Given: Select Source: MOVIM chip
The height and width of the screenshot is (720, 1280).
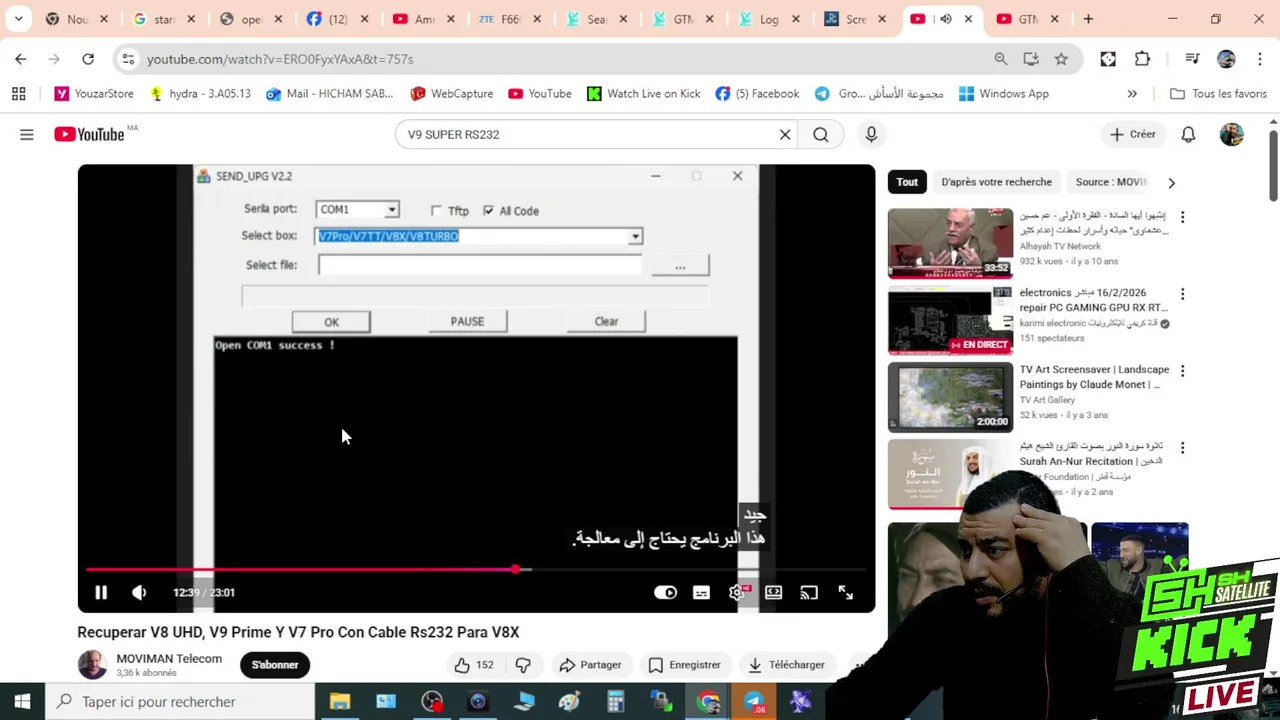Looking at the screenshot, I should 1110,182.
